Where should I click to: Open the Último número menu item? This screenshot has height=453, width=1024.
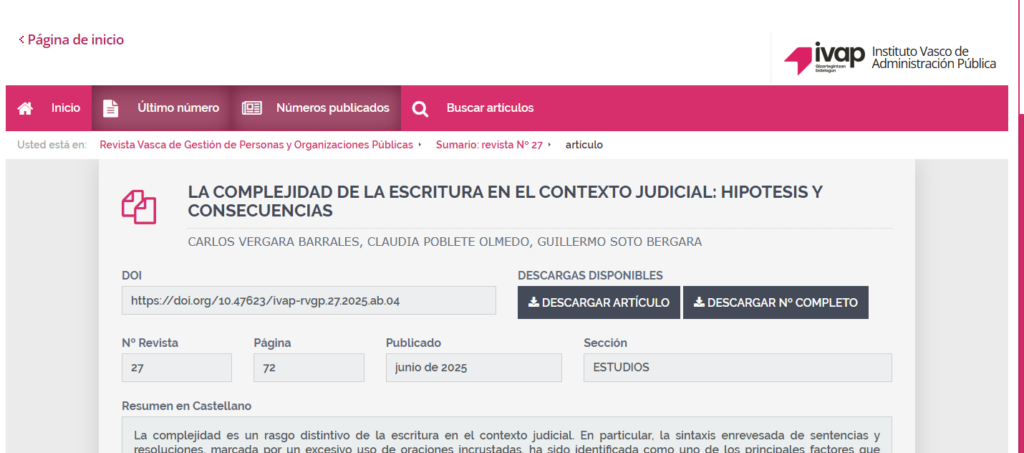tap(161, 108)
